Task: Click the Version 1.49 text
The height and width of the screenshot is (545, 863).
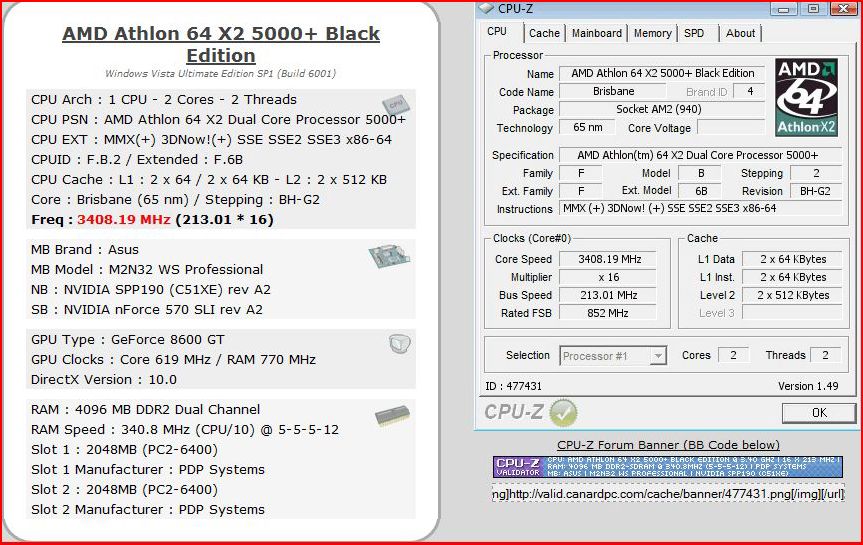Action: [808, 386]
